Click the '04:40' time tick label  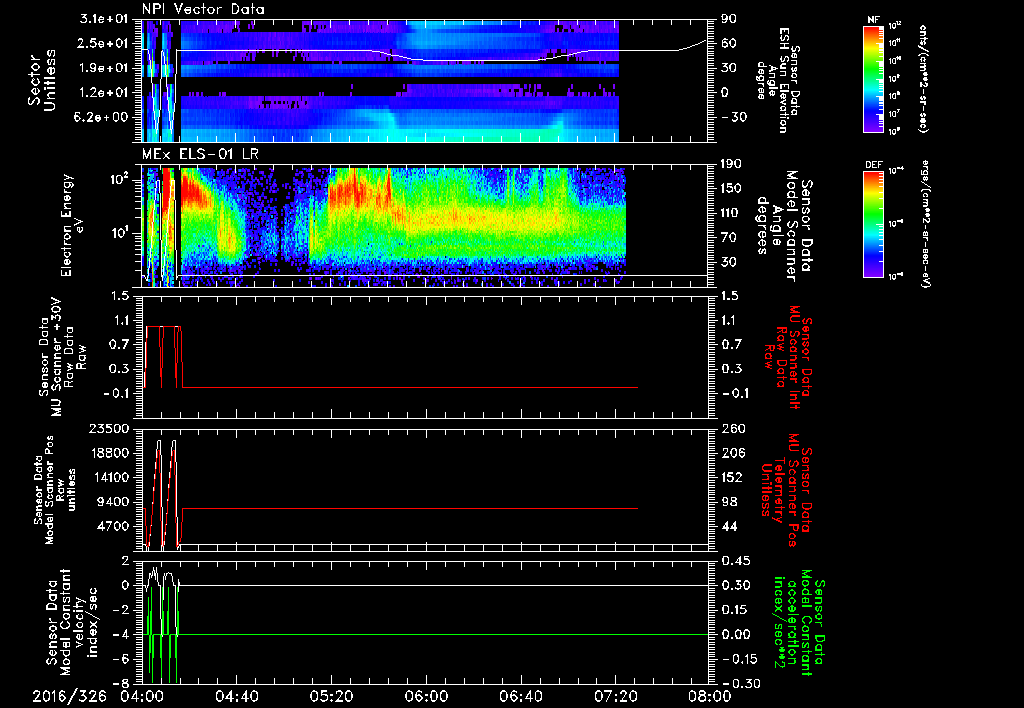(236, 696)
